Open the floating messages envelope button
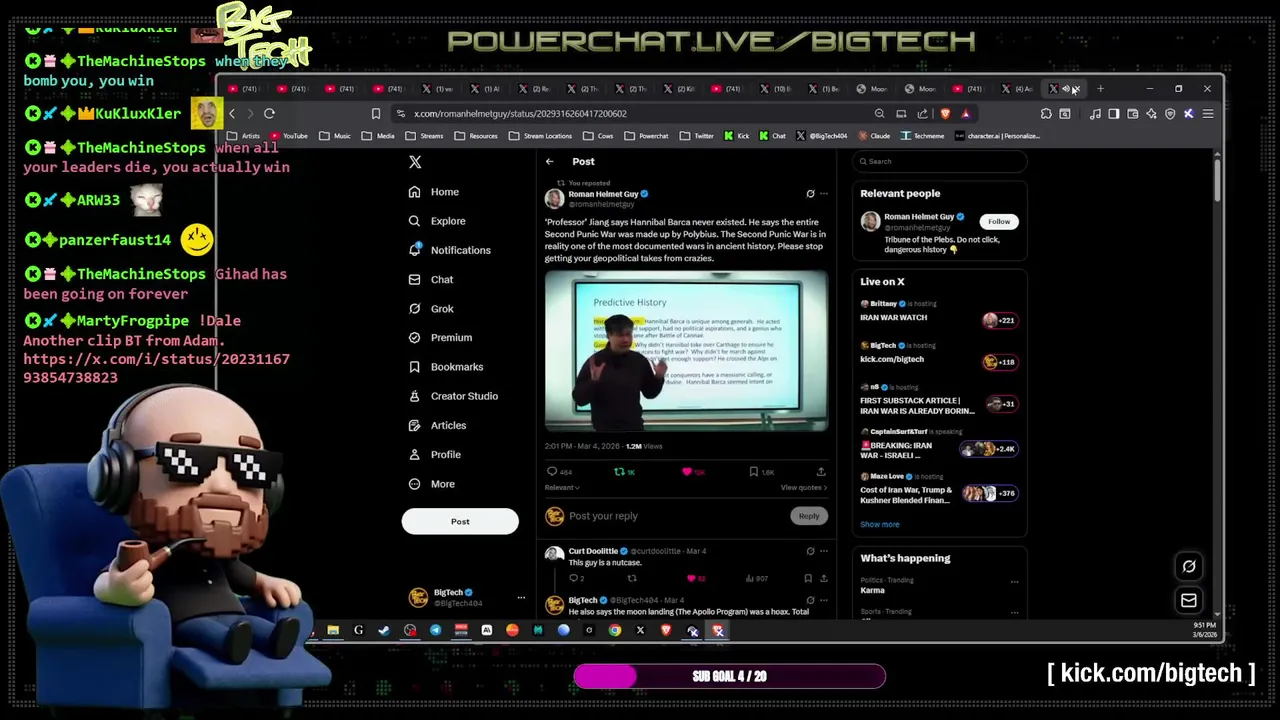Screen dimensions: 1280x720 tap(1189, 601)
